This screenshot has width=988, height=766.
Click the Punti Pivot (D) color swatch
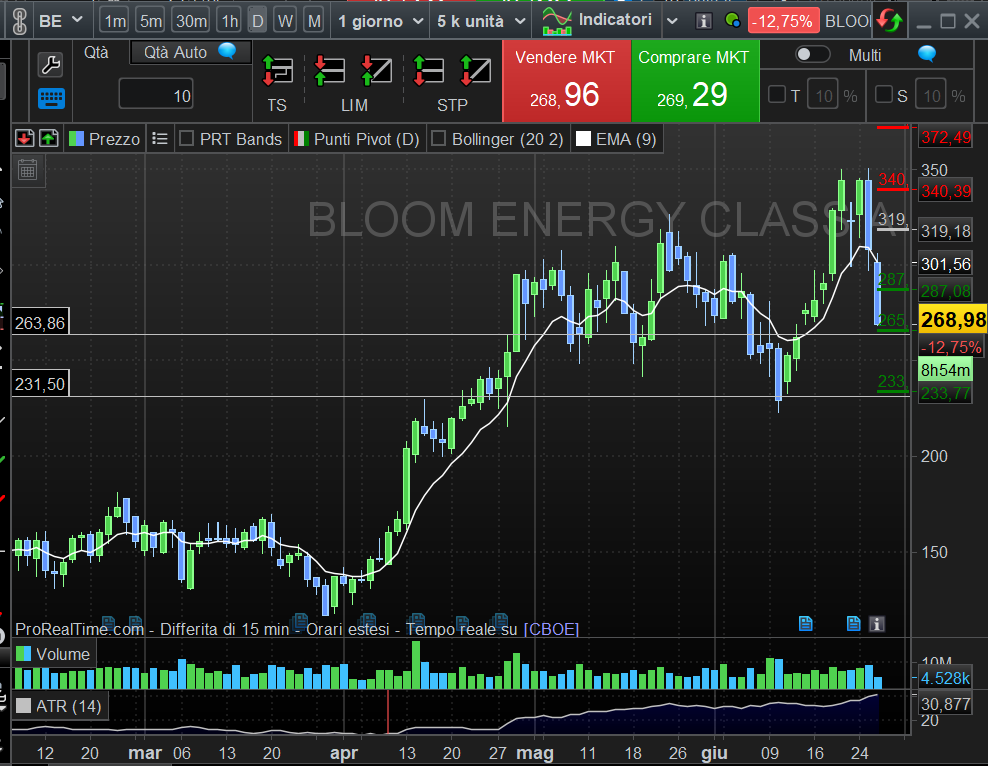click(x=302, y=139)
